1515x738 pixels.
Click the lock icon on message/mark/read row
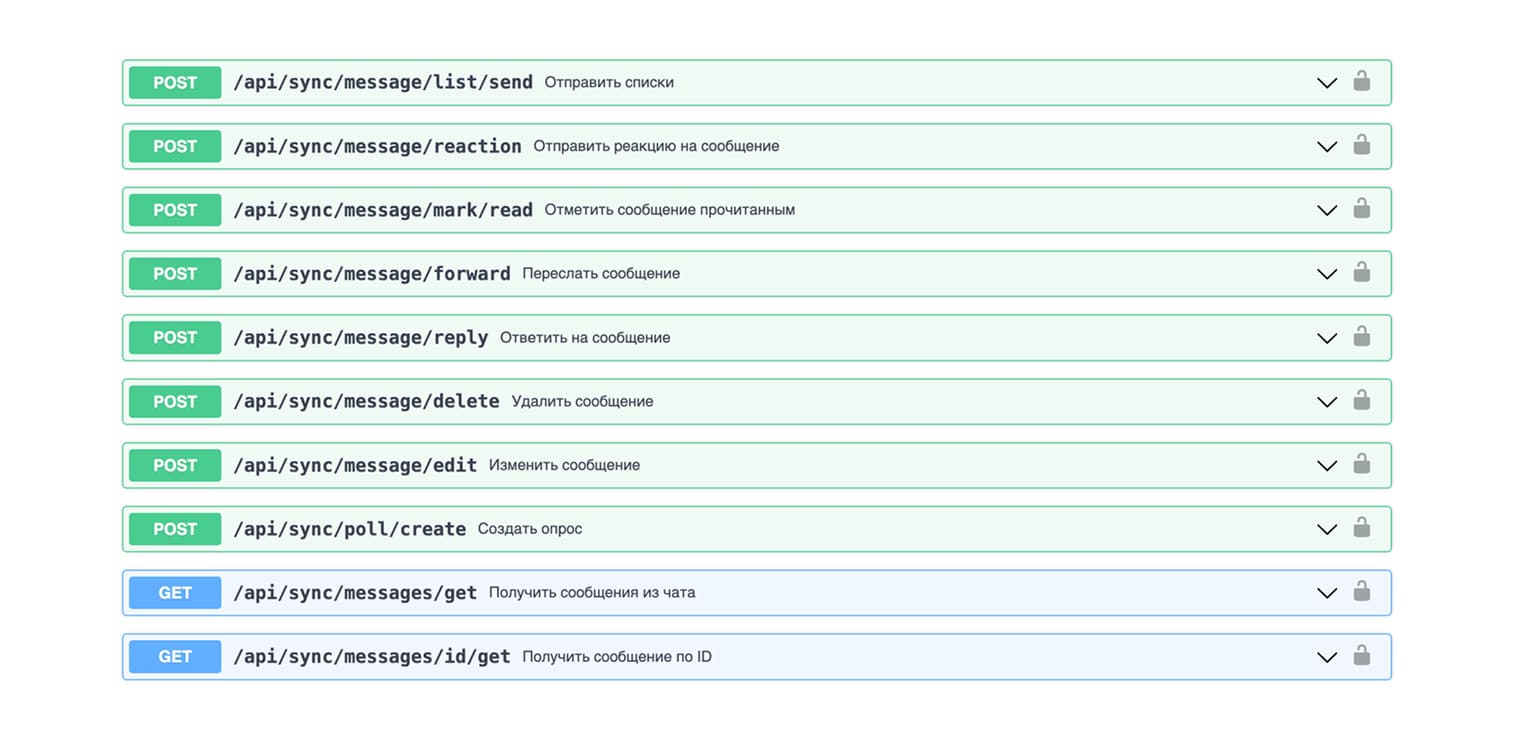click(1361, 209)
